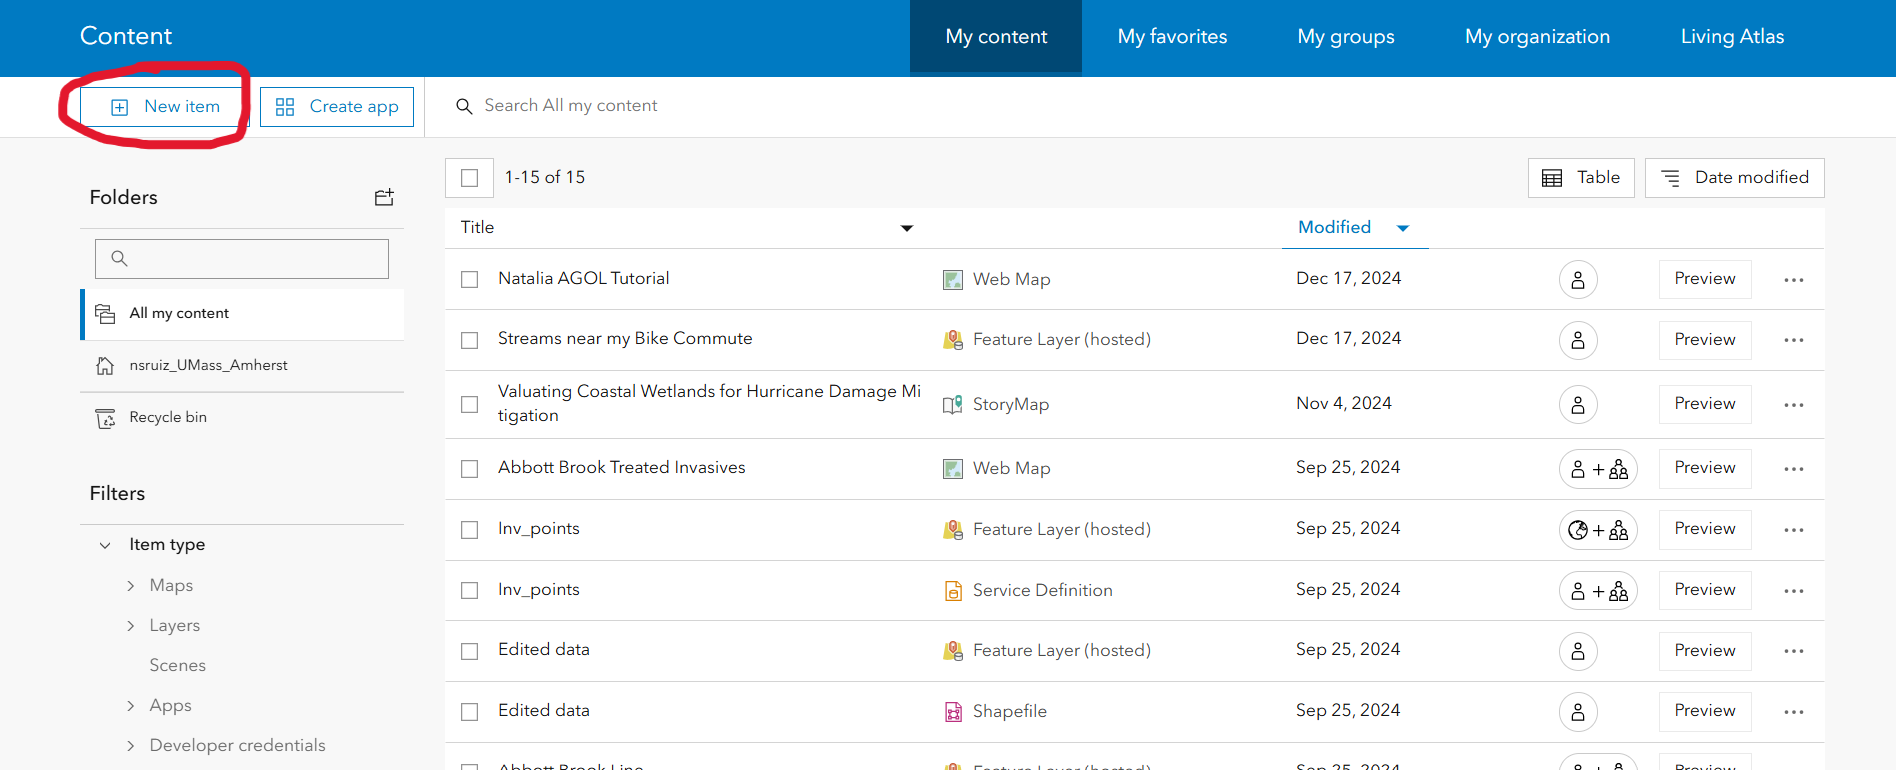Open more options for Inv_points Feature Layer
1896x770 pixels.
[x=1794, y=530]
